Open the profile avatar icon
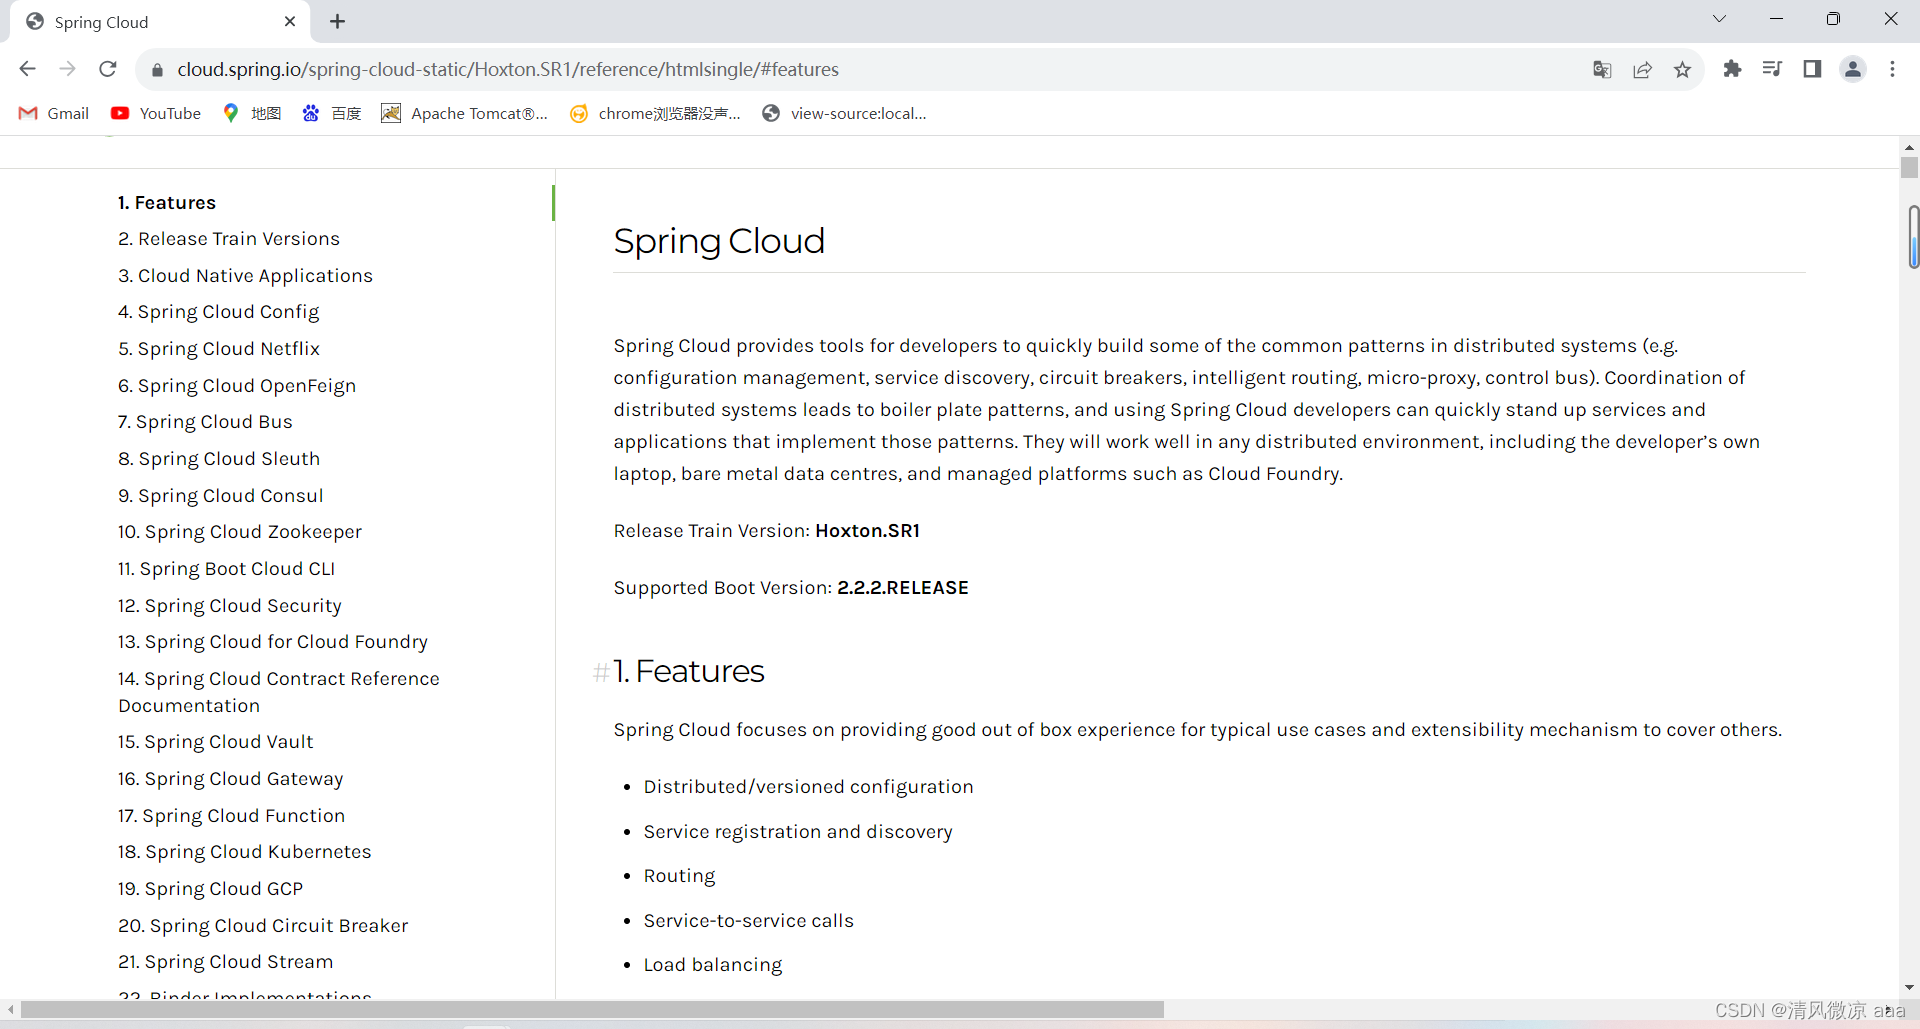 click(x=1853, y=69)
